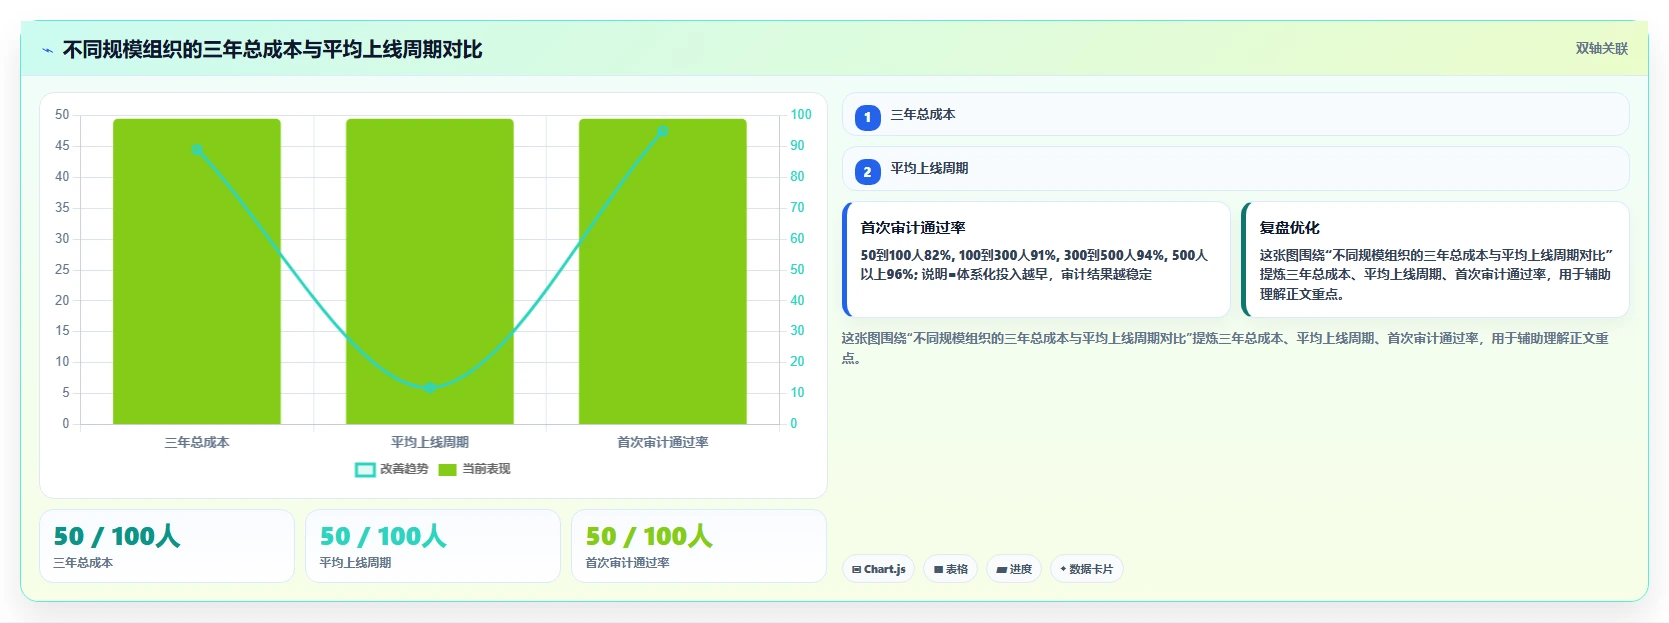Click the green bar for 三年总成本
The width and height of the screenshot is (1669, 623).
(x=197, y=271)
